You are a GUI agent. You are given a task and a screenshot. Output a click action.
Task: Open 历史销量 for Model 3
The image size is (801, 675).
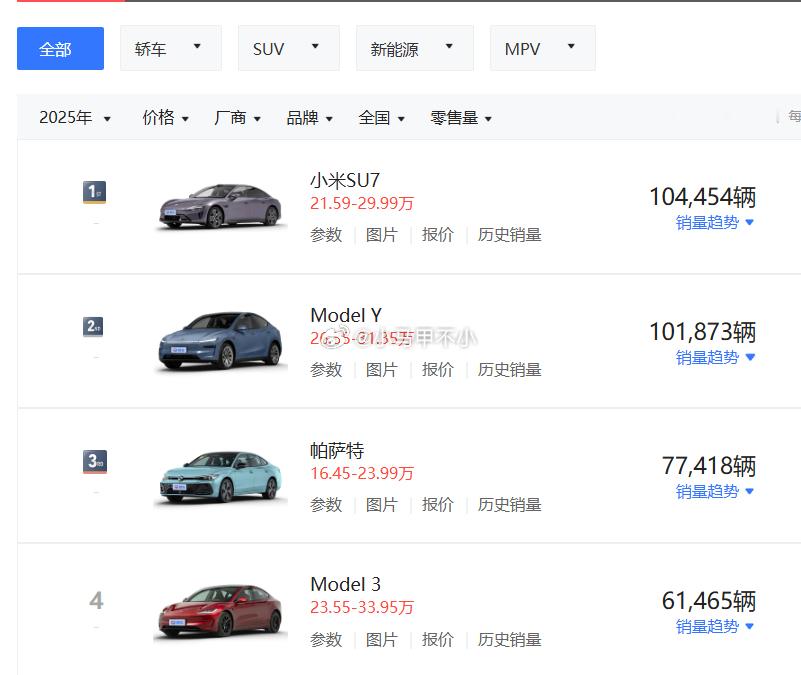point(509,640)
